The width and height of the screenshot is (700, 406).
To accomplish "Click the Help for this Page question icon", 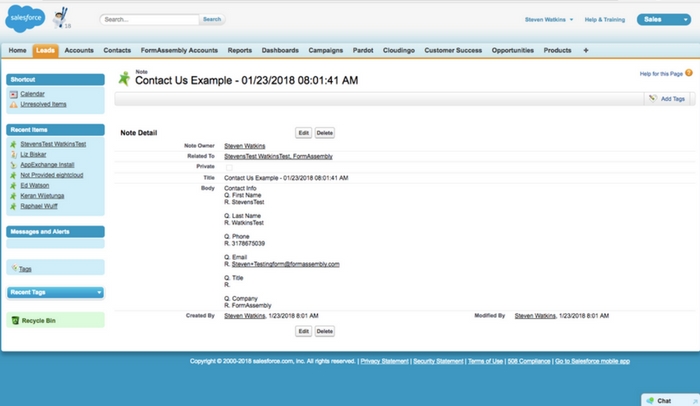I will tap(689, 73).
